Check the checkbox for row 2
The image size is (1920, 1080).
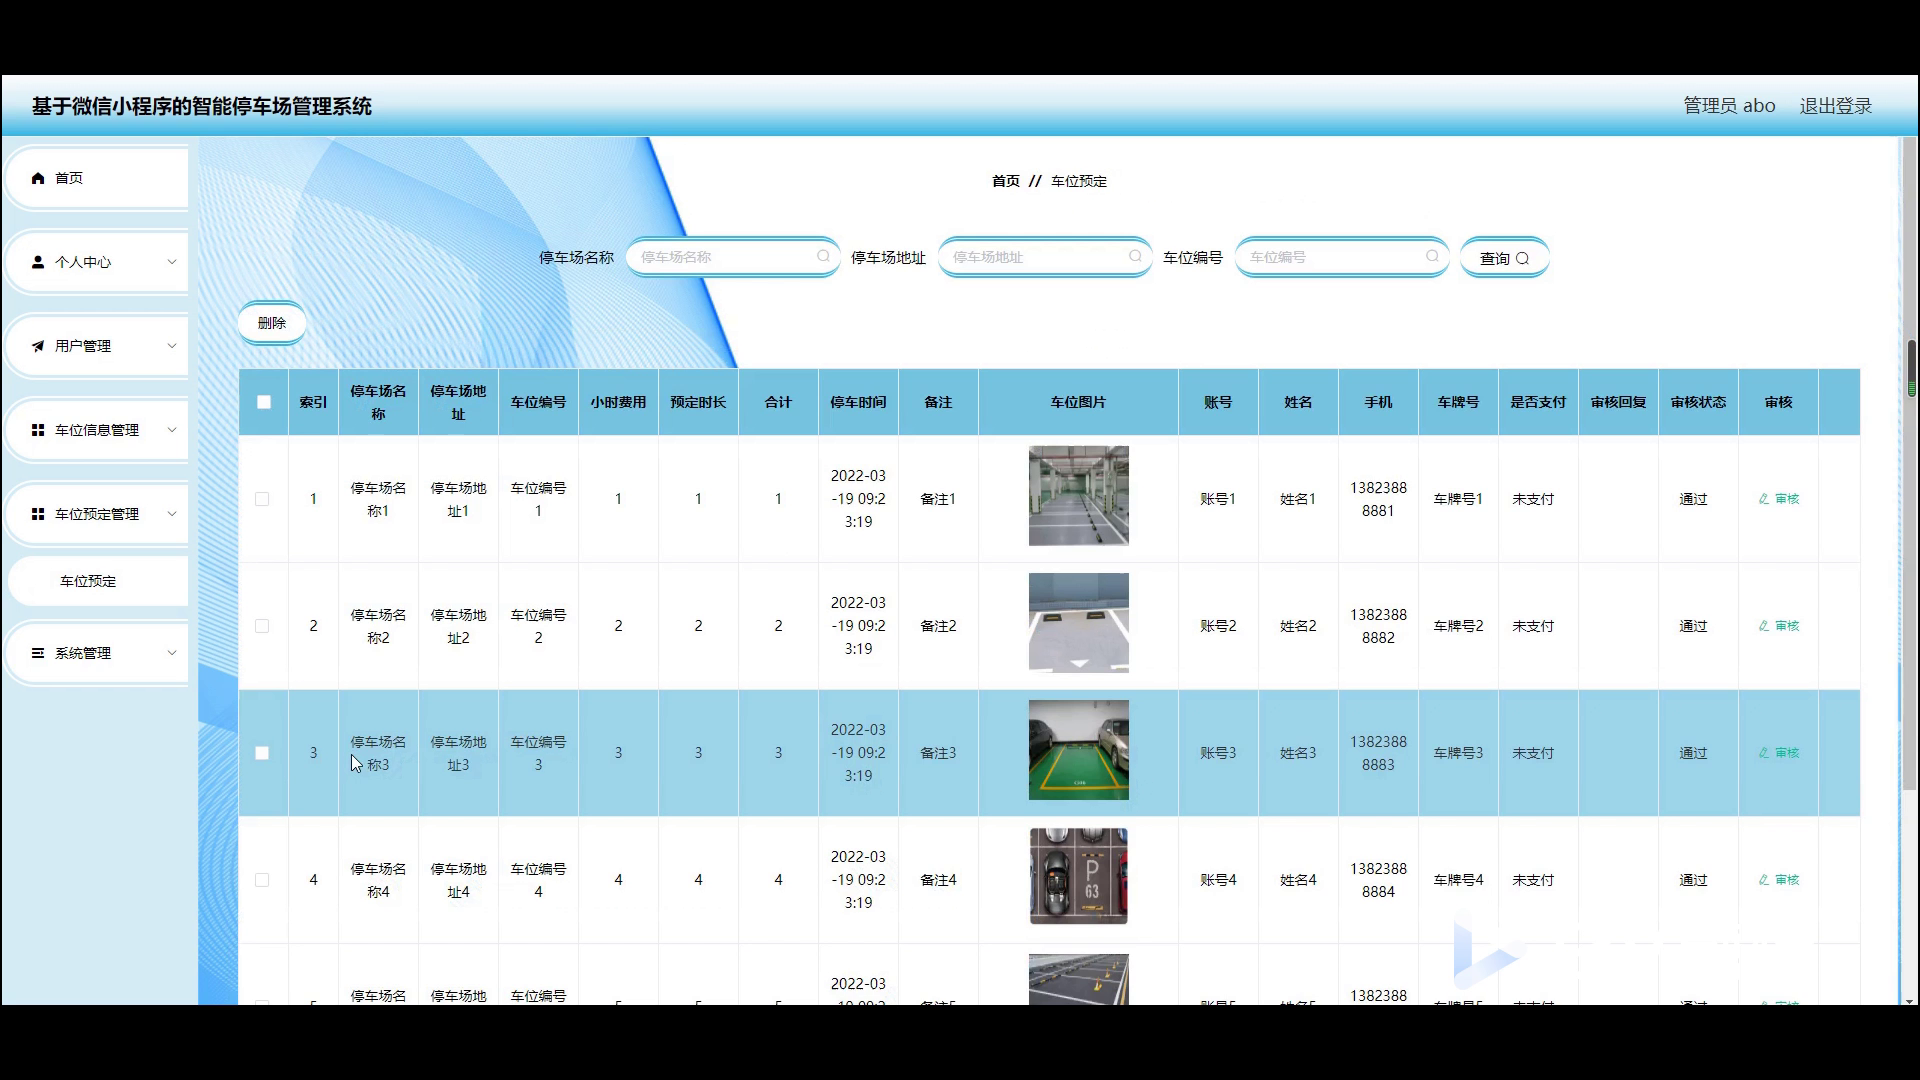point(262,626)
